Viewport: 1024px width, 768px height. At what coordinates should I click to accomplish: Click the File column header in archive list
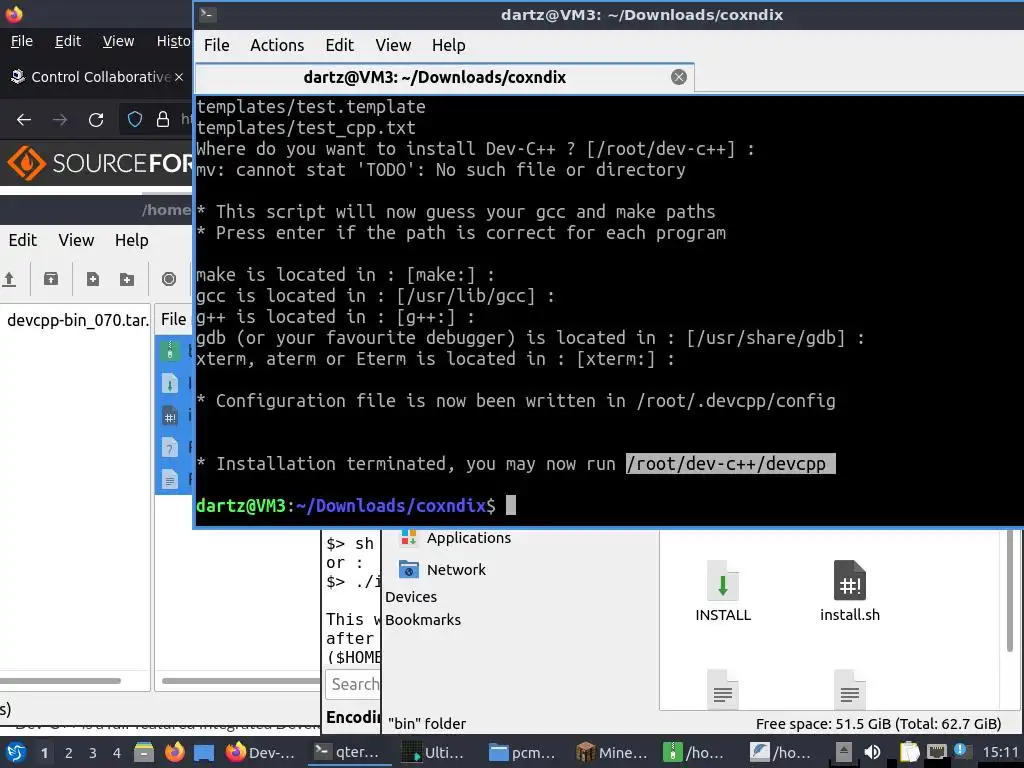(174, 319)
